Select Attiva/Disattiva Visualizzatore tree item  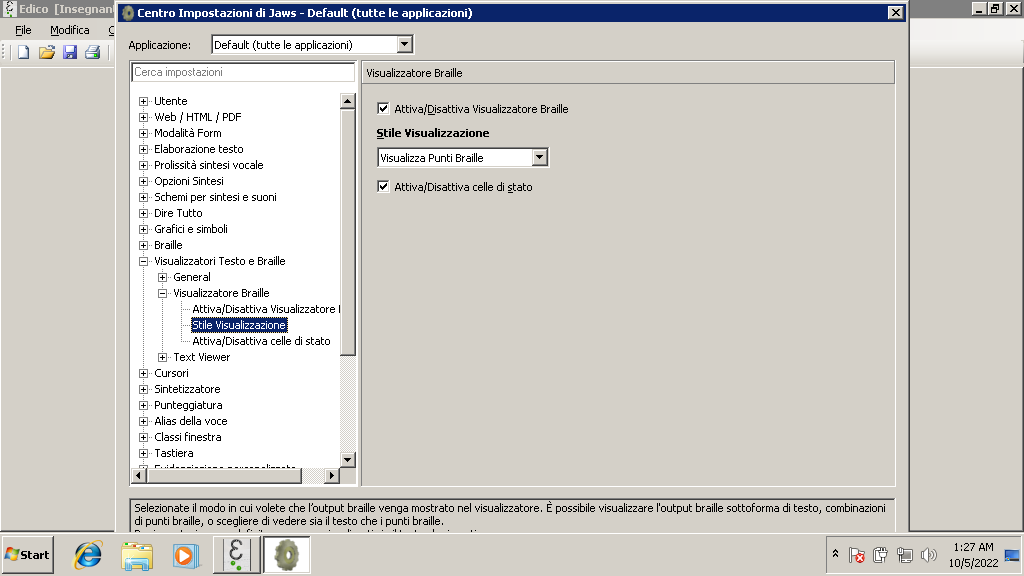(266, 309)
